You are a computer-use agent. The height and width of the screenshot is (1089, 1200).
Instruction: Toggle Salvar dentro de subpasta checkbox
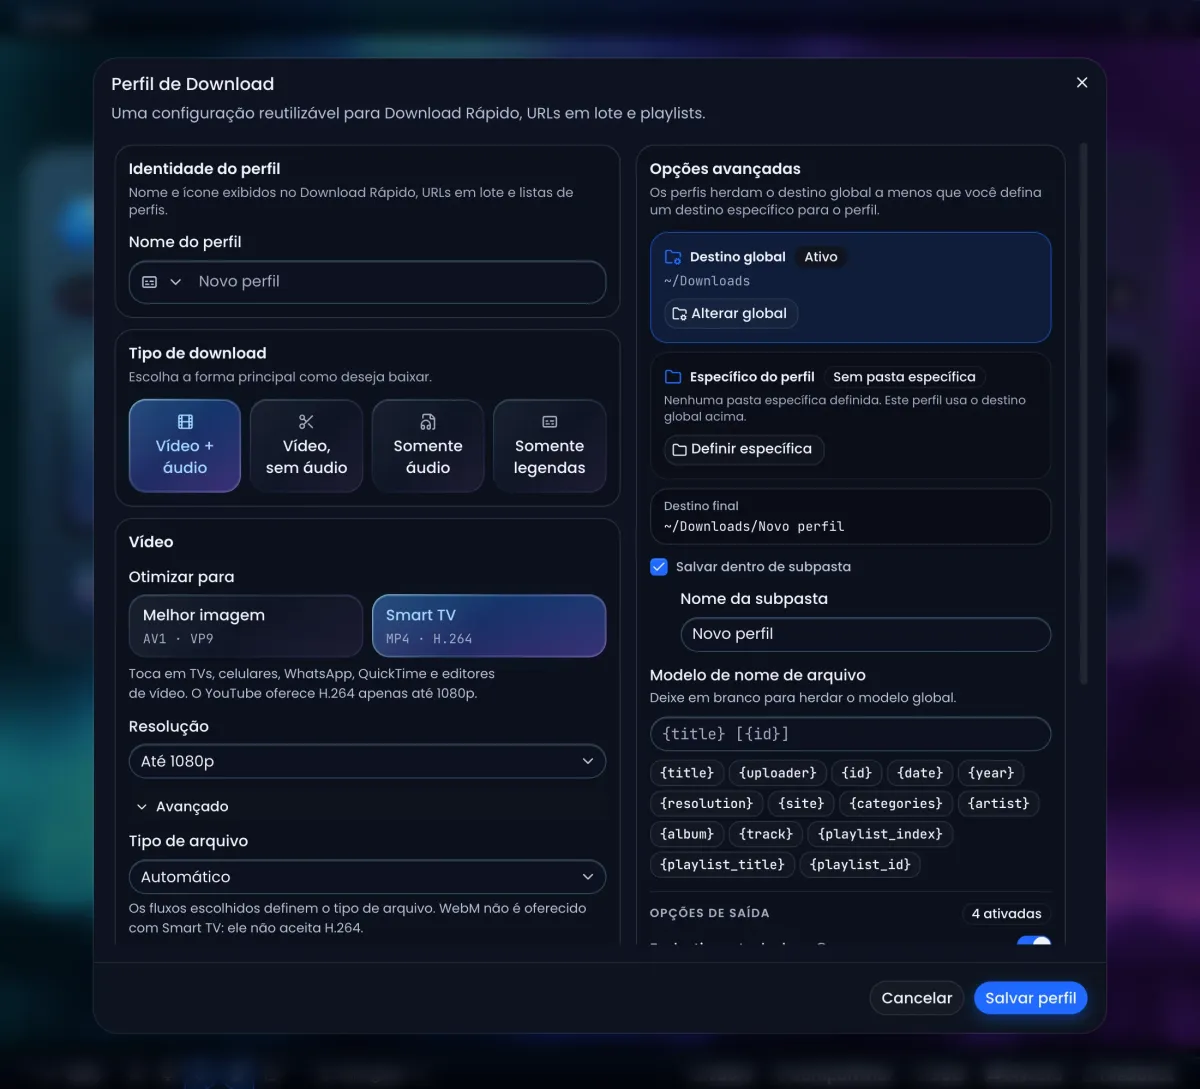click(x=659, y=567)
